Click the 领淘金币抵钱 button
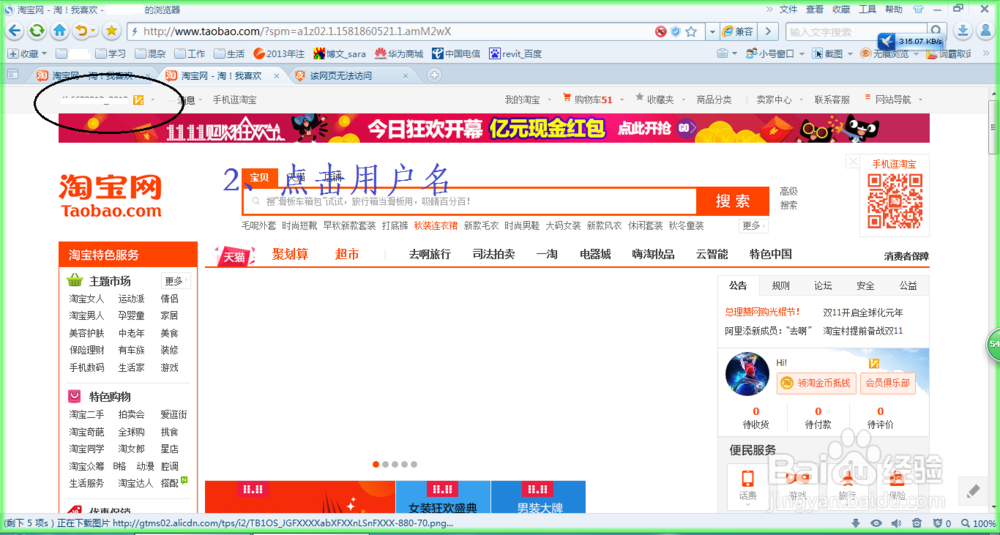This screenshot has width=1000, height=535. 816,383
